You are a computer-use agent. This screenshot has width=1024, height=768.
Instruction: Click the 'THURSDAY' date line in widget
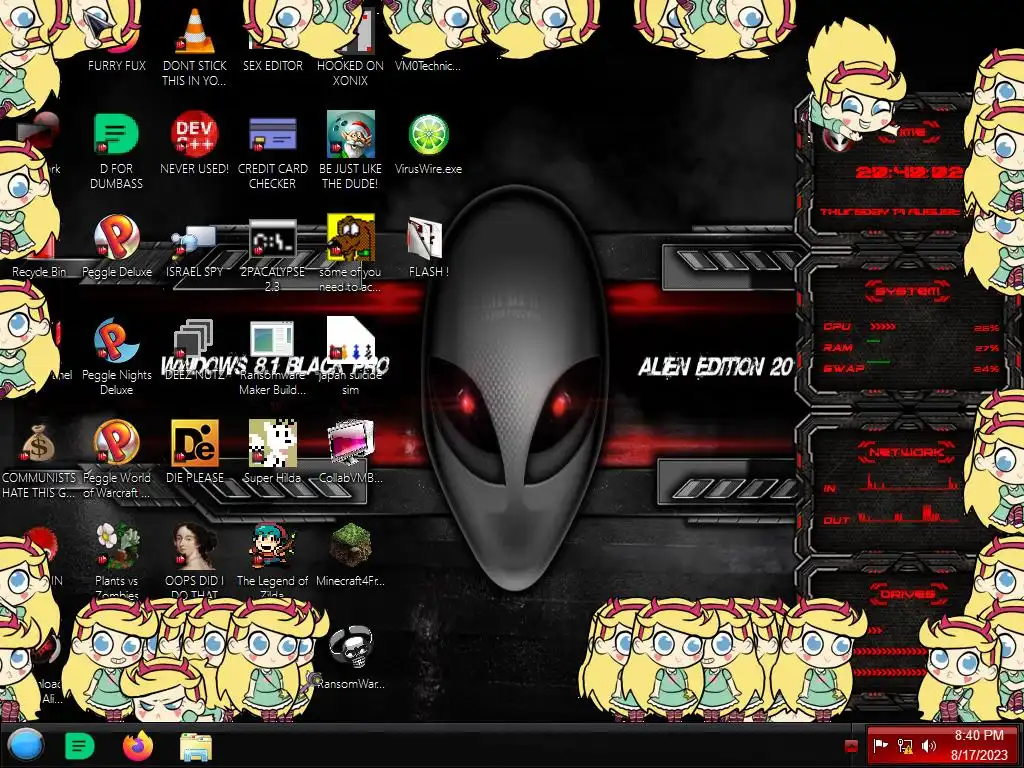point(889,212)
